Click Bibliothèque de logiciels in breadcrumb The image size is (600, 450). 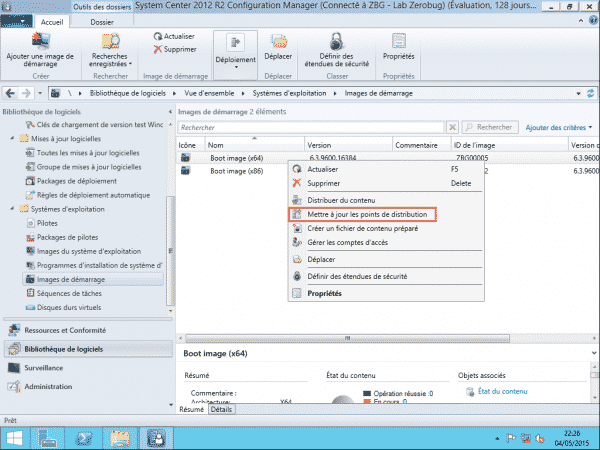click(128, 93)
